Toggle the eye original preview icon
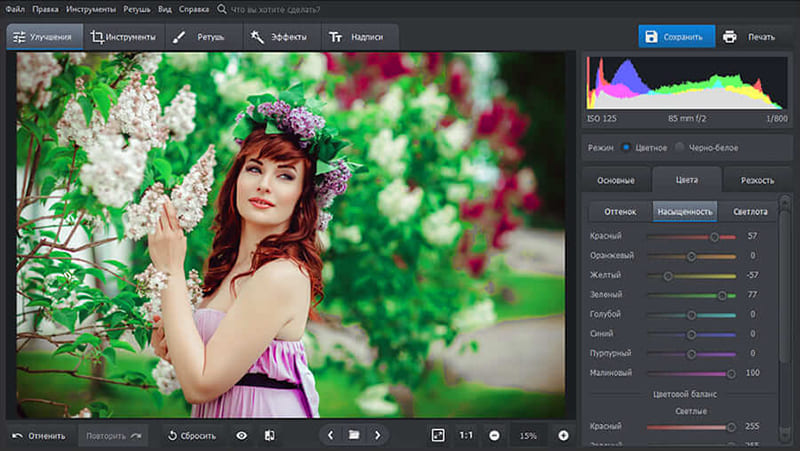The height and width of the screenshot is (451, 800). 241,436
